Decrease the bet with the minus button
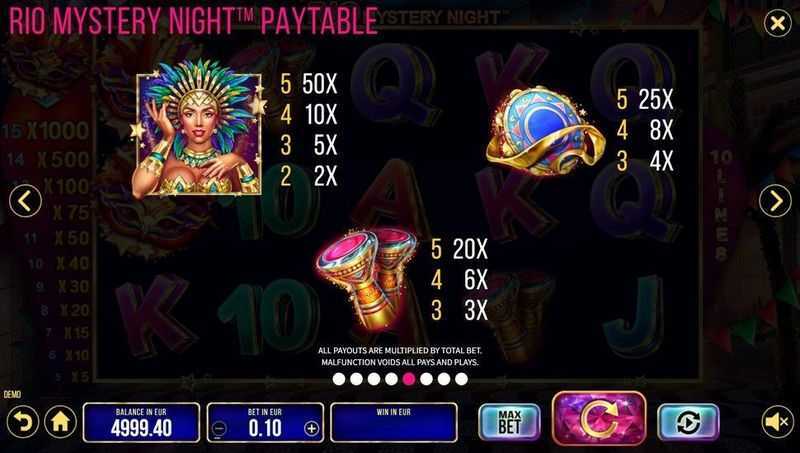800x453 pixels. coord(219,429)
